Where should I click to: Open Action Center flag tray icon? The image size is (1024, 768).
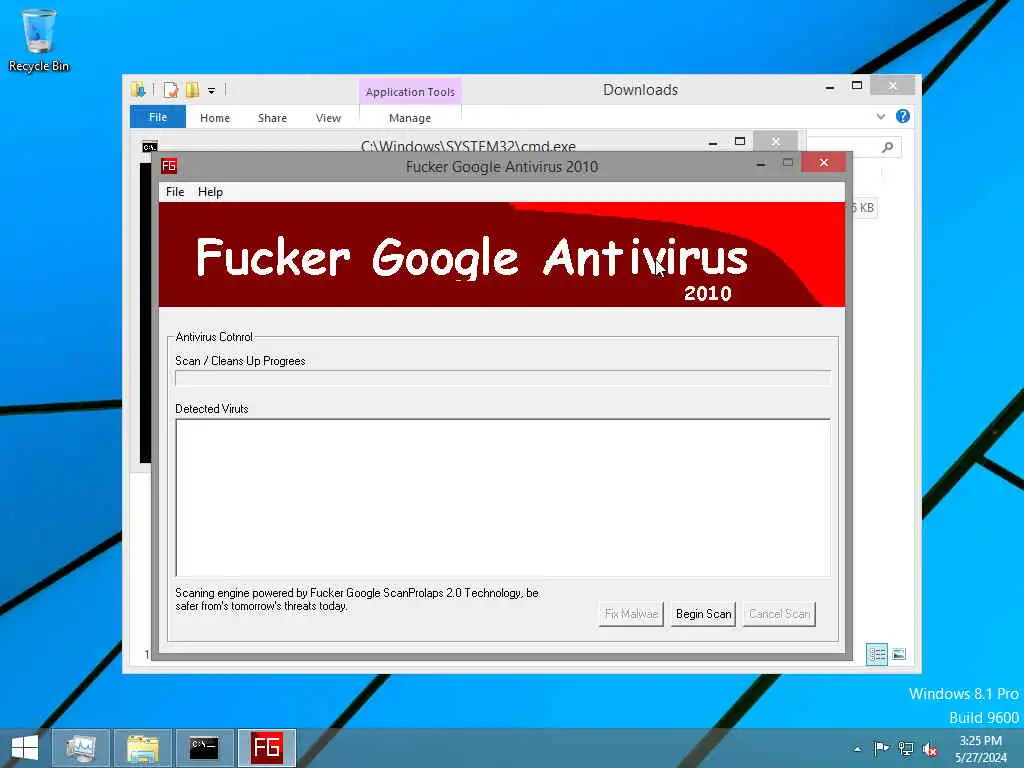point(881,748)
